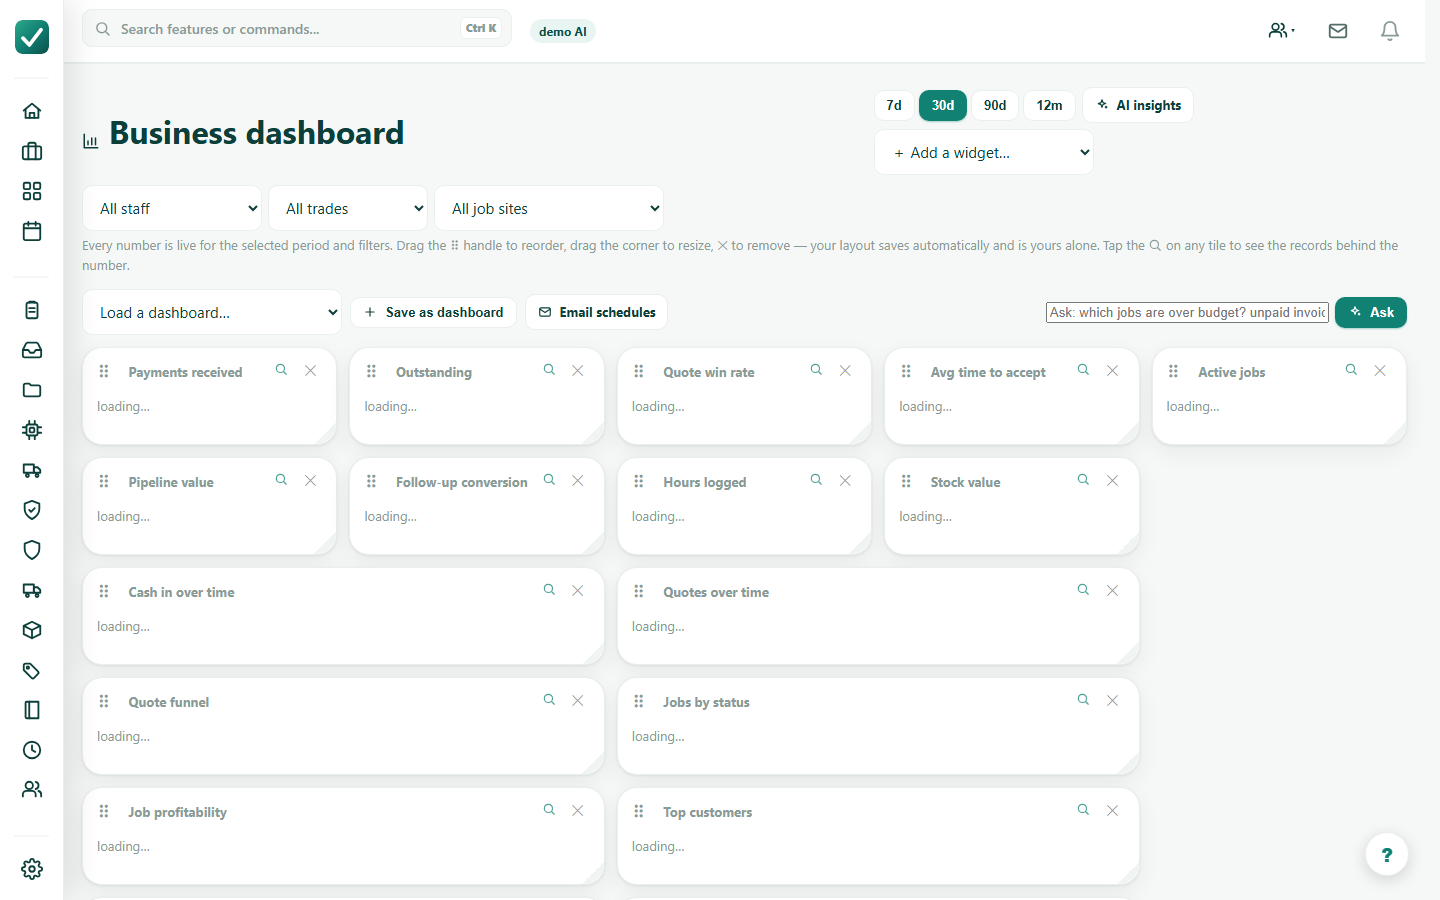The width and height of the screenshot is (1440, 900).
Task: Select the 90d time range
Action: [995, 105]
